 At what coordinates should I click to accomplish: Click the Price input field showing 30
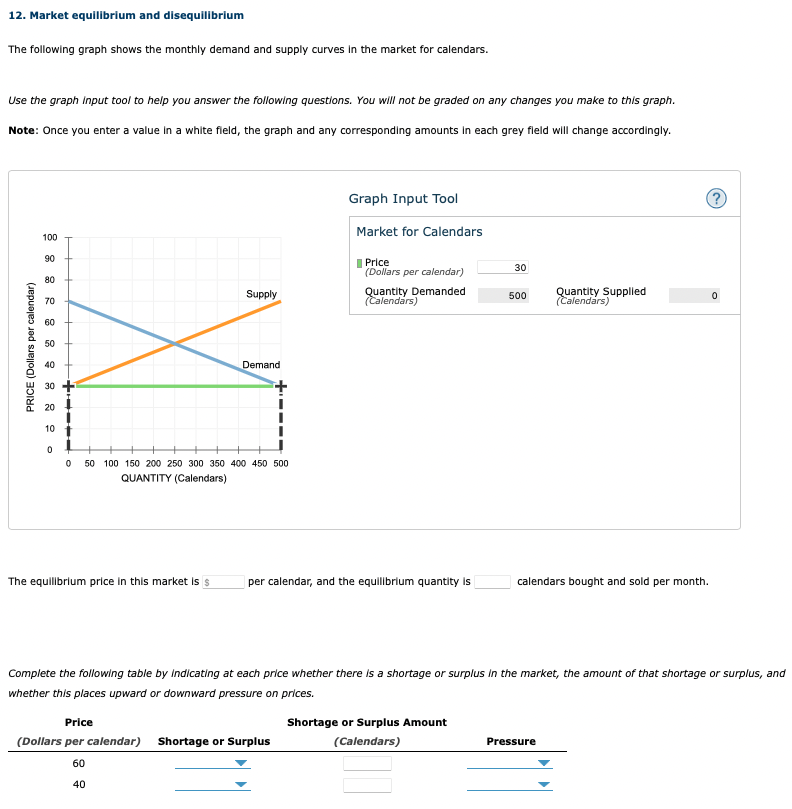coord(503,267)
